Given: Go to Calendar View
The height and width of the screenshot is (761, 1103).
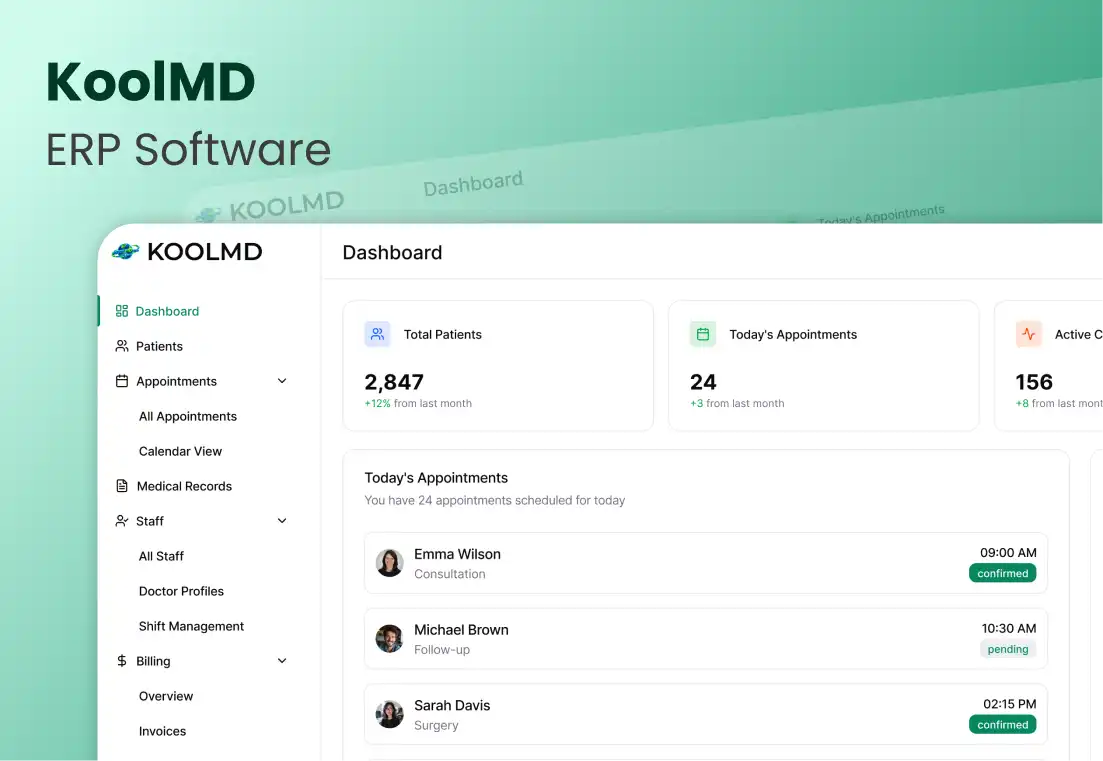Looking at the screenshot, I should tap(180, 452).
